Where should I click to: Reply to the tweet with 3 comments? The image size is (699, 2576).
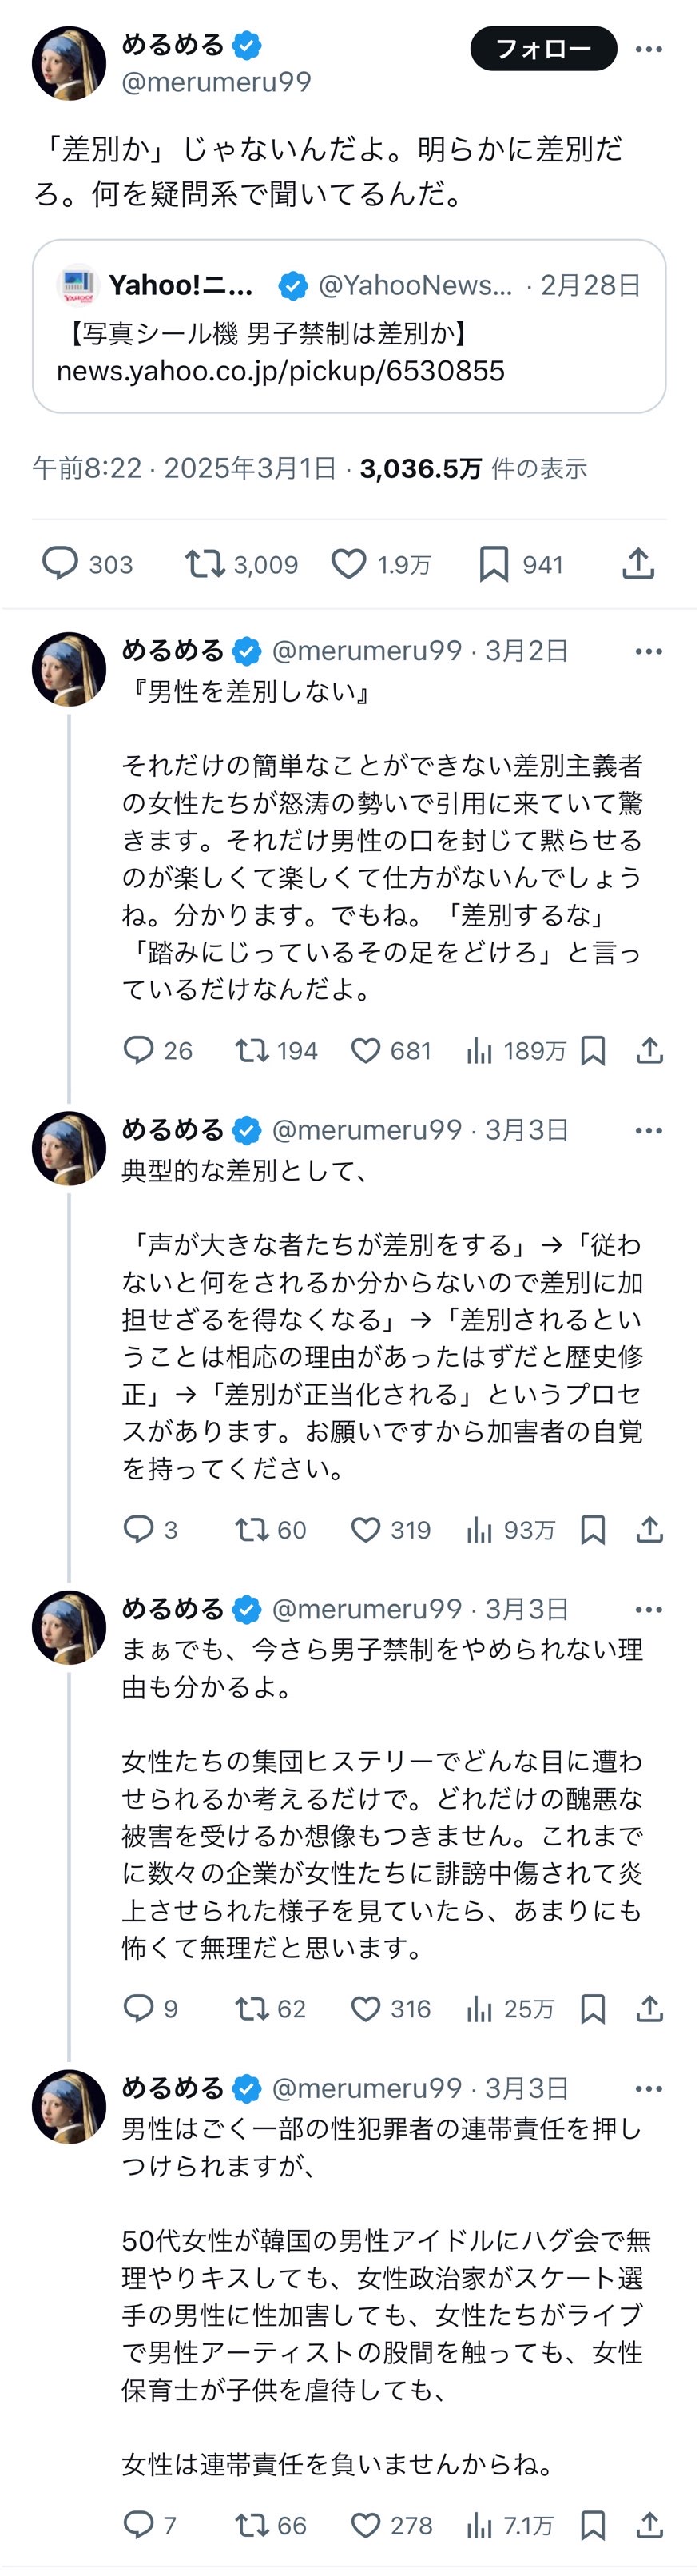[138, 1529]
